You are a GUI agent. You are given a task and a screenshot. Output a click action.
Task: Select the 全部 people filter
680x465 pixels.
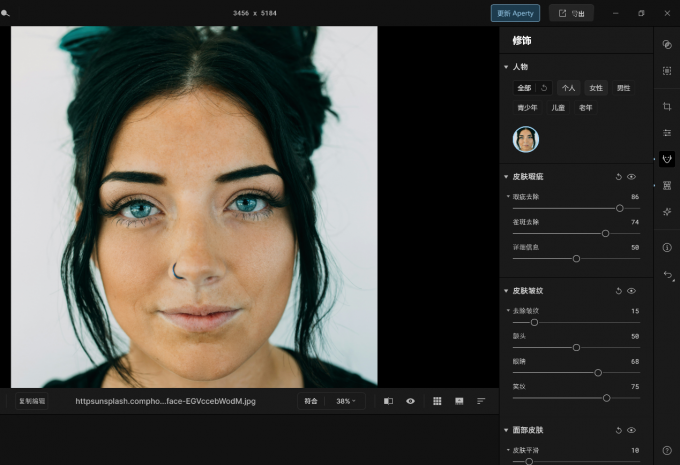tap(524, 88)
